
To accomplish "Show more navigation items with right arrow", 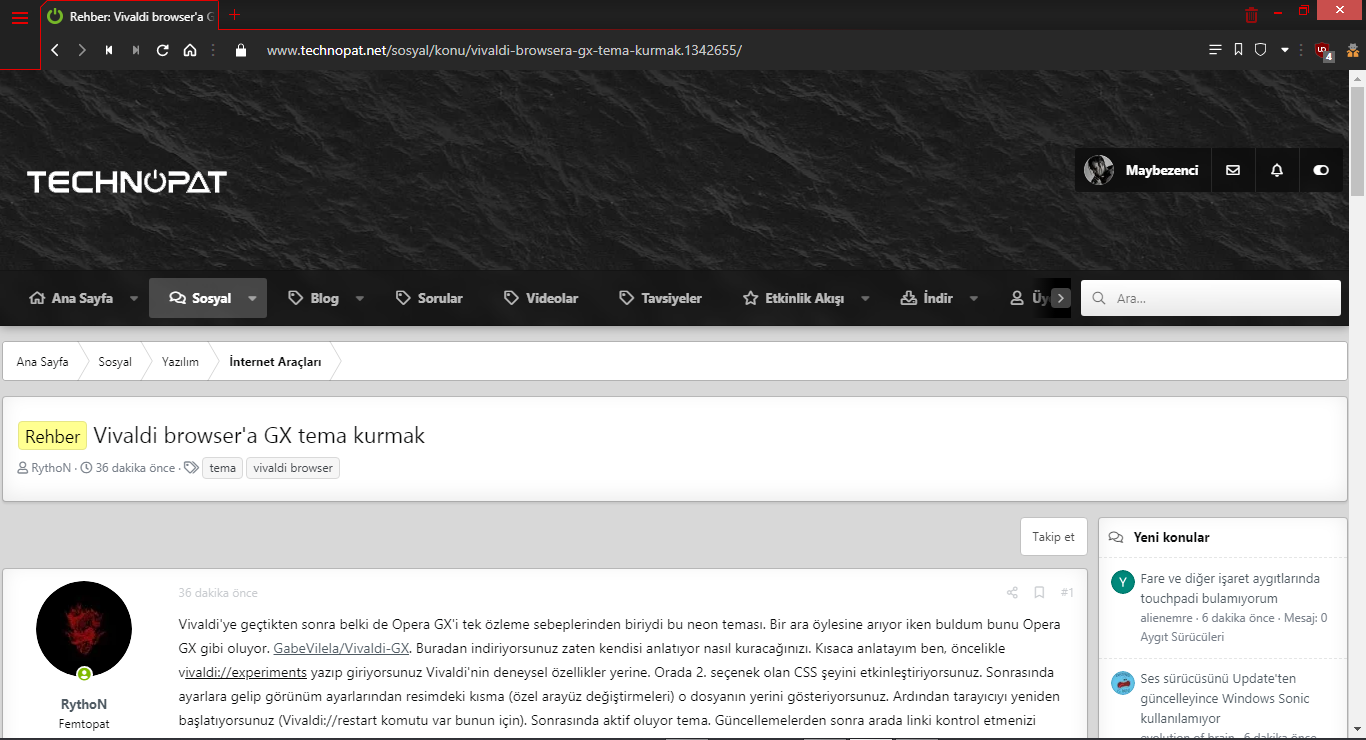I will (x=1061, y=298).
